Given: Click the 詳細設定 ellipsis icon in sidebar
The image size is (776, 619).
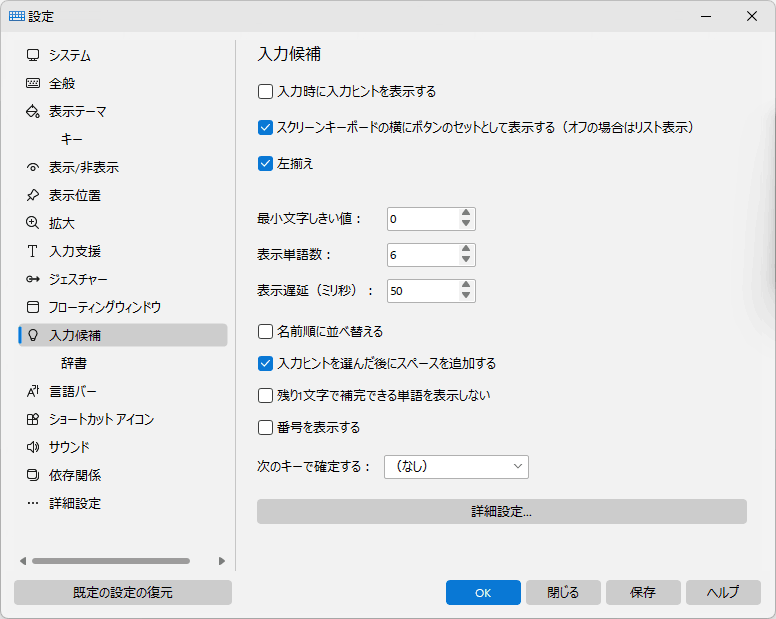Looking at the screenshot, I should pyautogui.click(x=33, y=503).
